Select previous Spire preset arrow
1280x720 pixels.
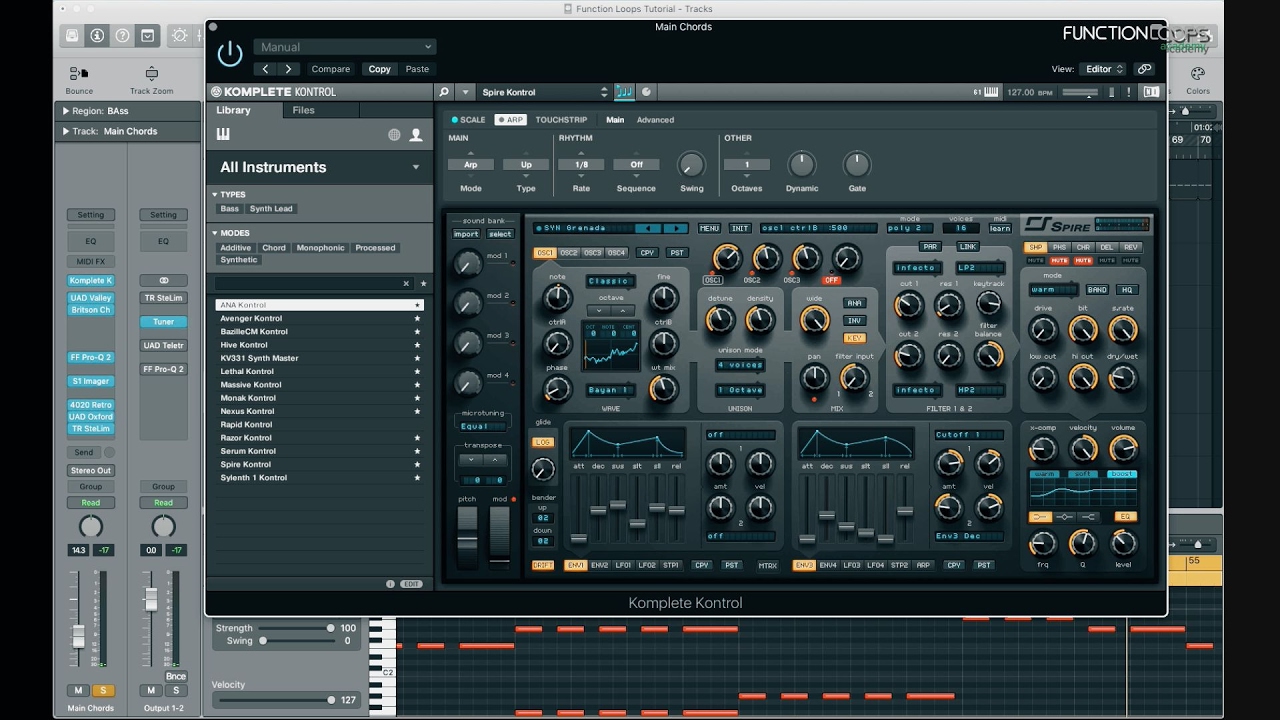pyautogui.click(x=648, y=228)
